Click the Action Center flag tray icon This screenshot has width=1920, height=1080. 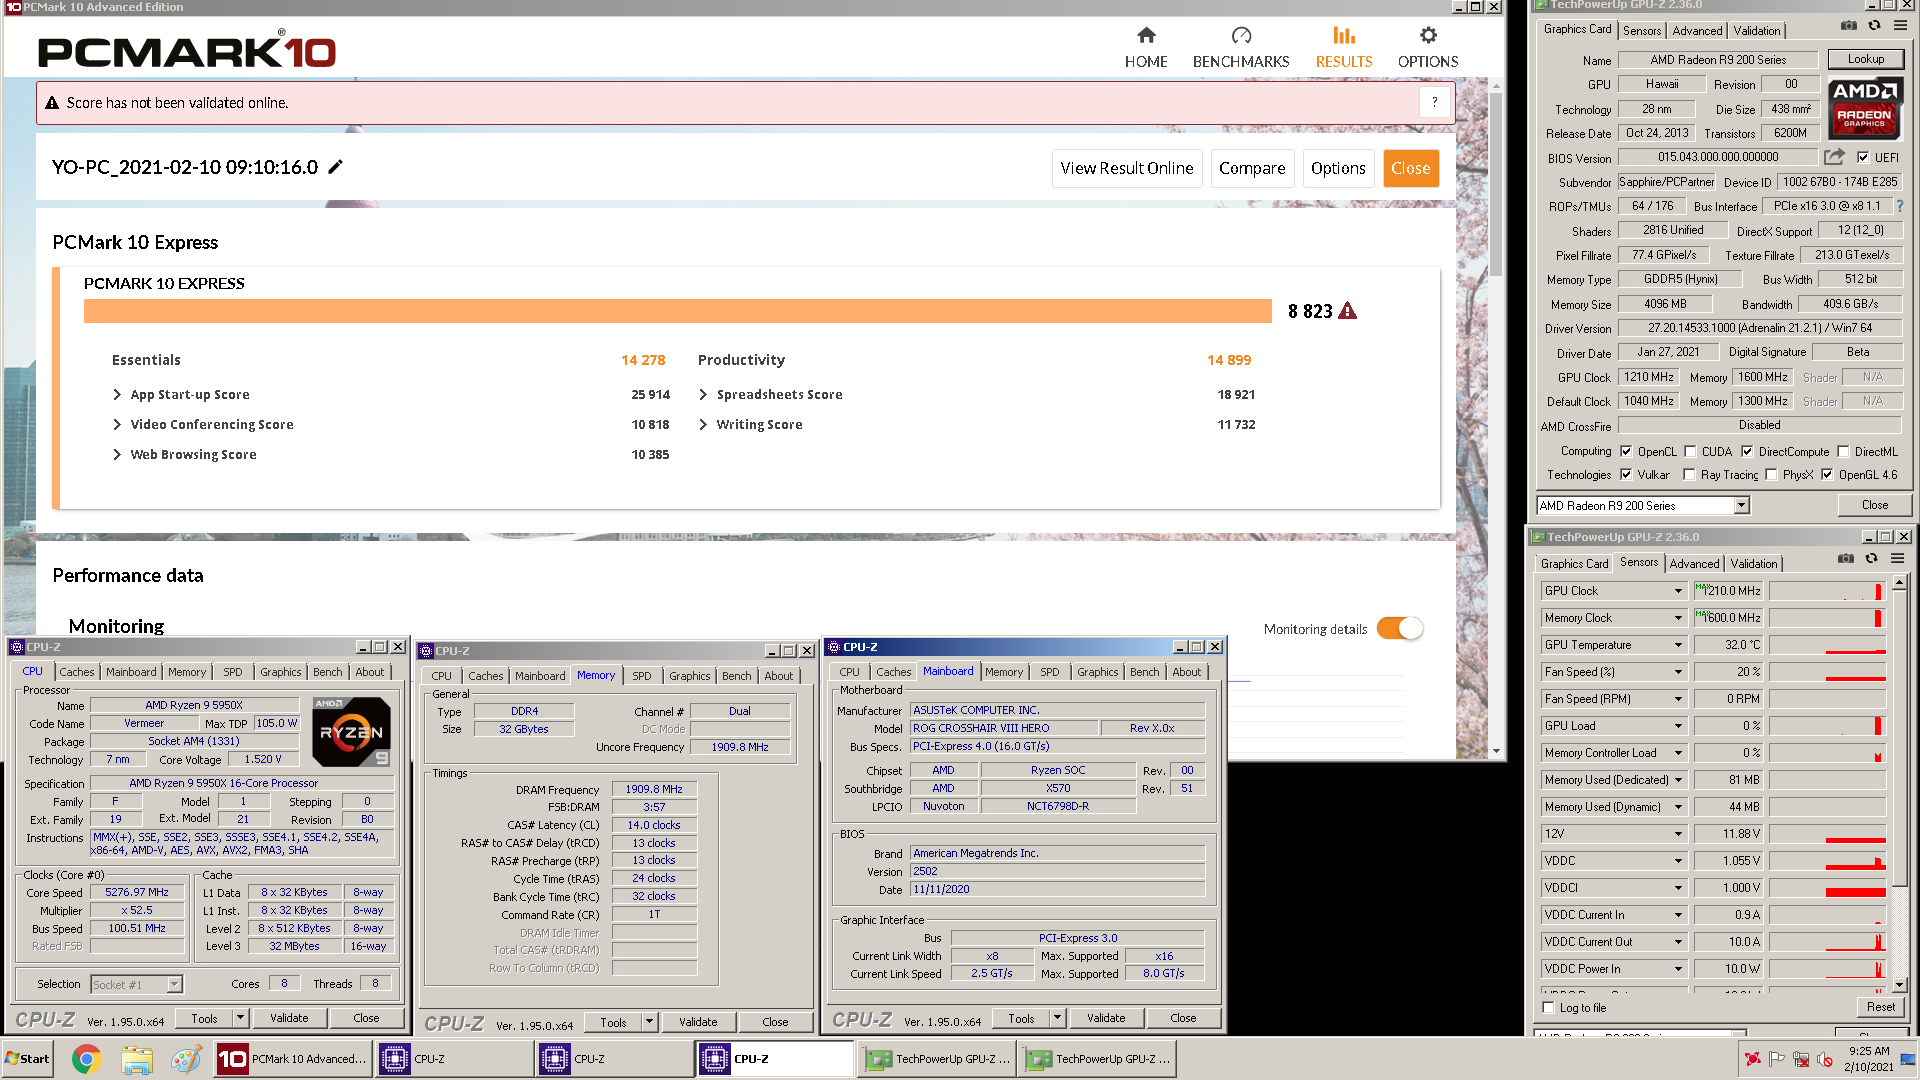click(x=1777, y=1059)
